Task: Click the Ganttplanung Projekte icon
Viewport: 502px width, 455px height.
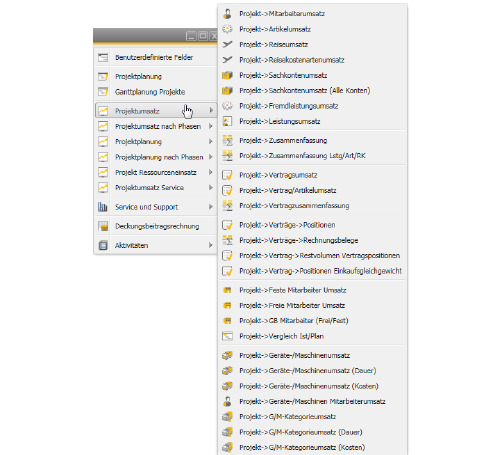Action: (103, 92)
